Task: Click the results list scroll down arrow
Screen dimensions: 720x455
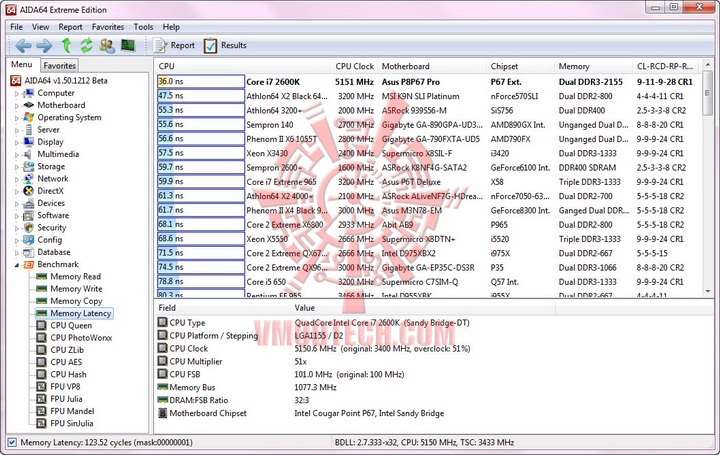Action: [707, 292]
